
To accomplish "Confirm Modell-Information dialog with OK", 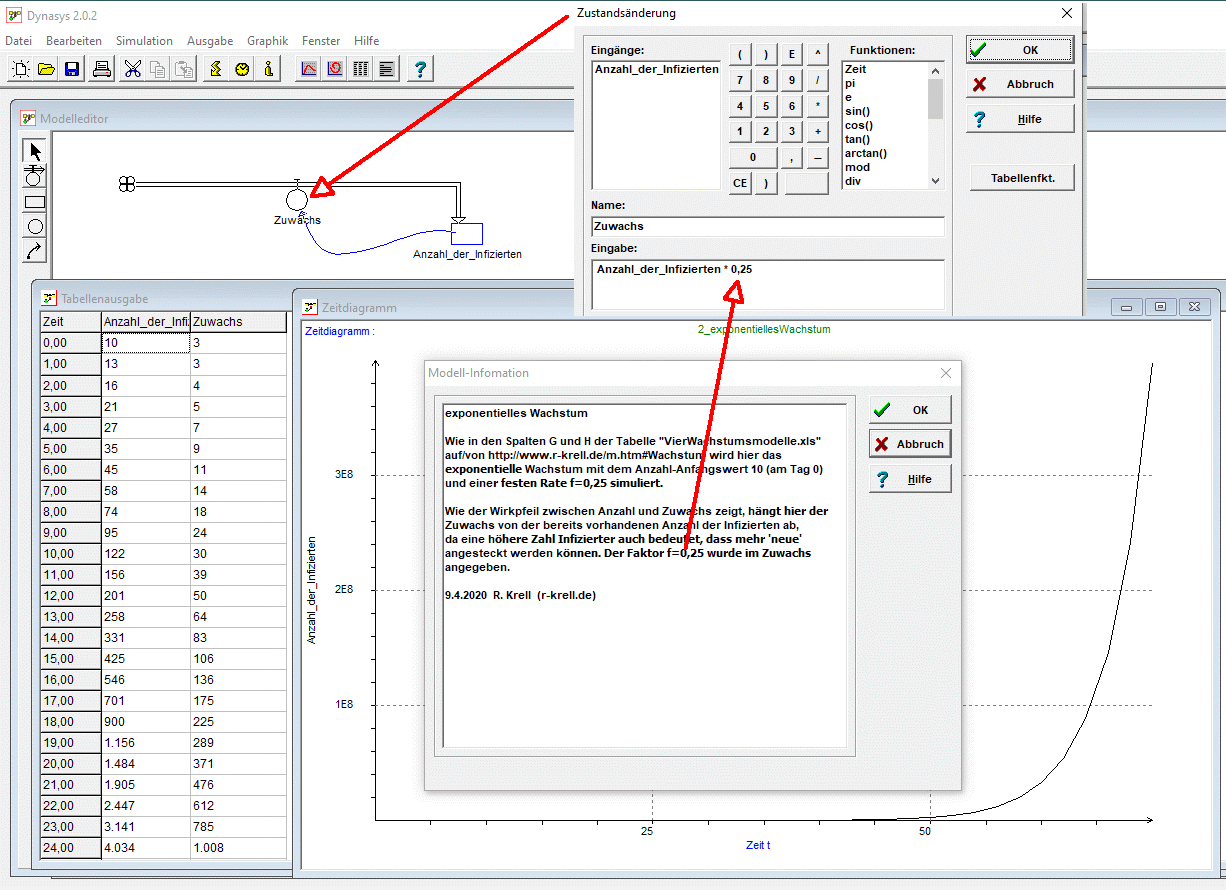I will pos(910,410).
